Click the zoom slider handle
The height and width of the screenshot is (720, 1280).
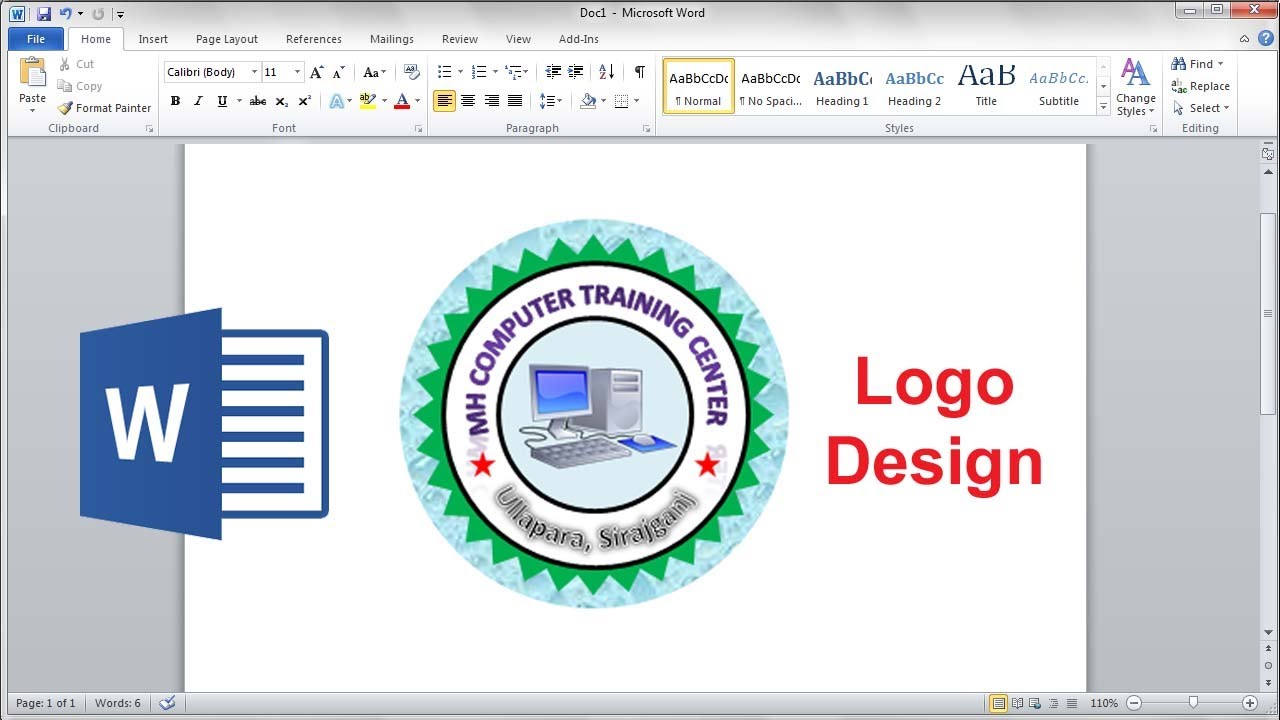1192,703
